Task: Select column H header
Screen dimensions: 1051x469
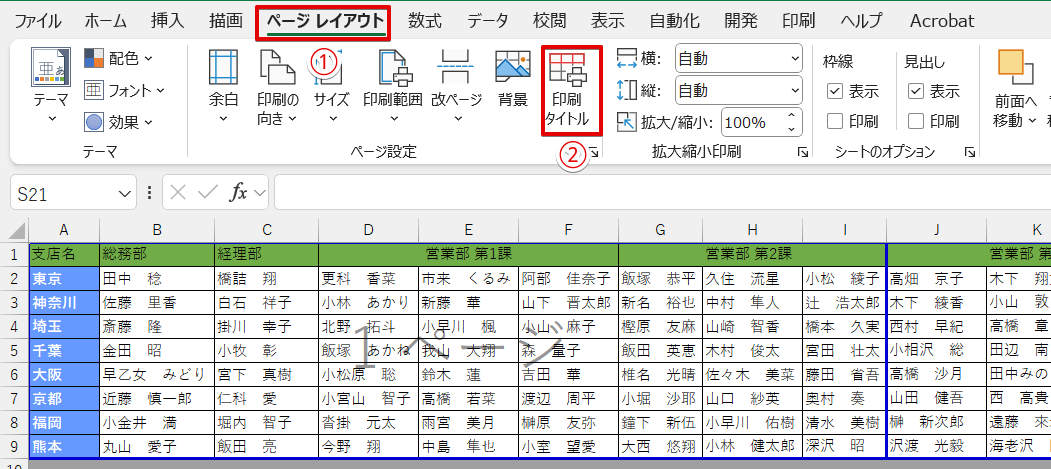Action: point(752,230)
